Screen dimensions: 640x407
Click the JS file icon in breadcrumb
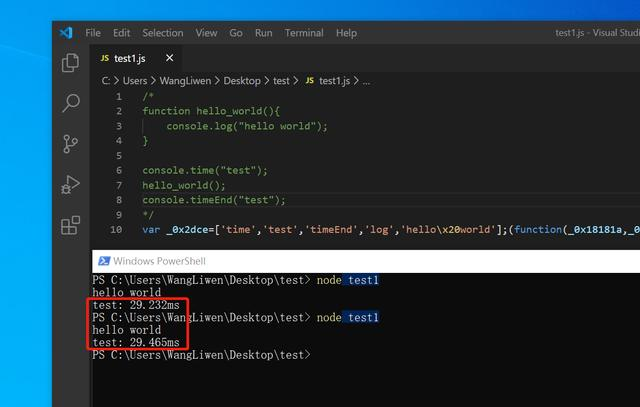point(310,80)
